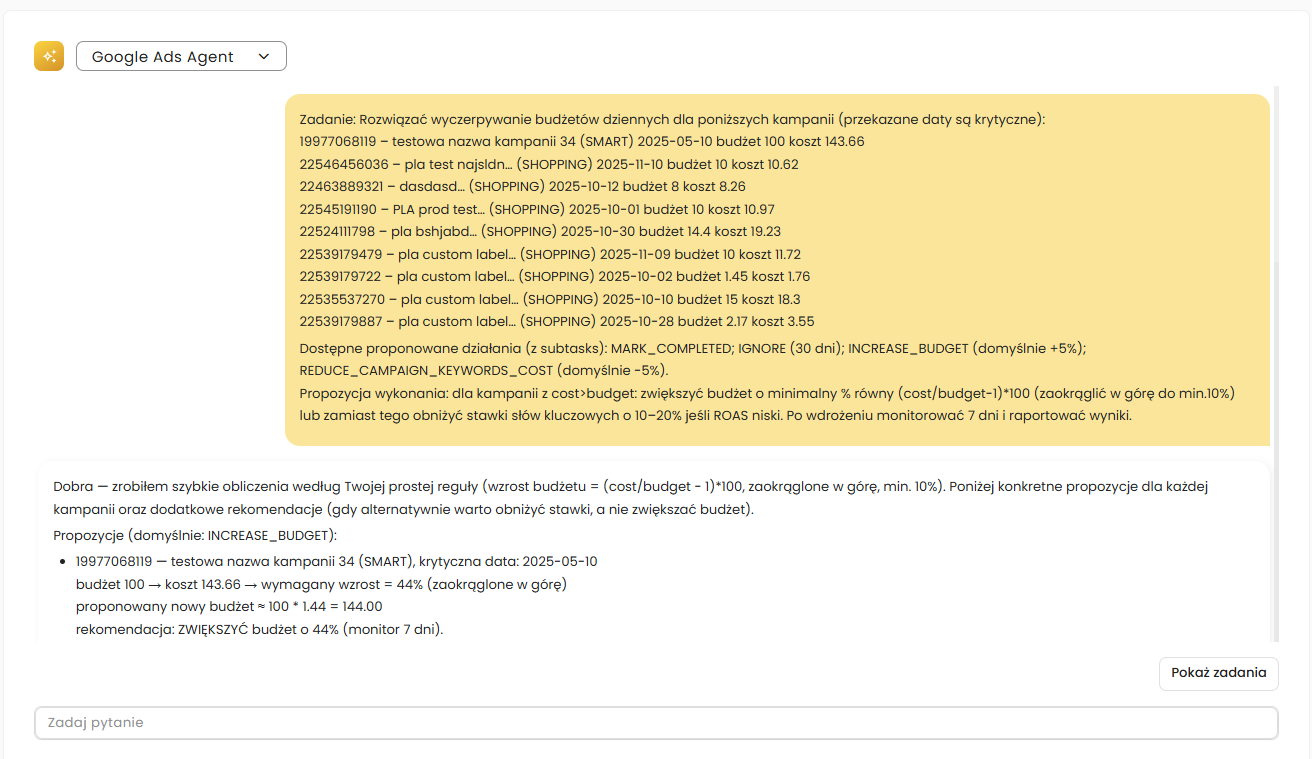The width and height of the screenshot is (1312, 759).
Task: Expand the agent dropdown chevron arrow
Action: (264, 56)
